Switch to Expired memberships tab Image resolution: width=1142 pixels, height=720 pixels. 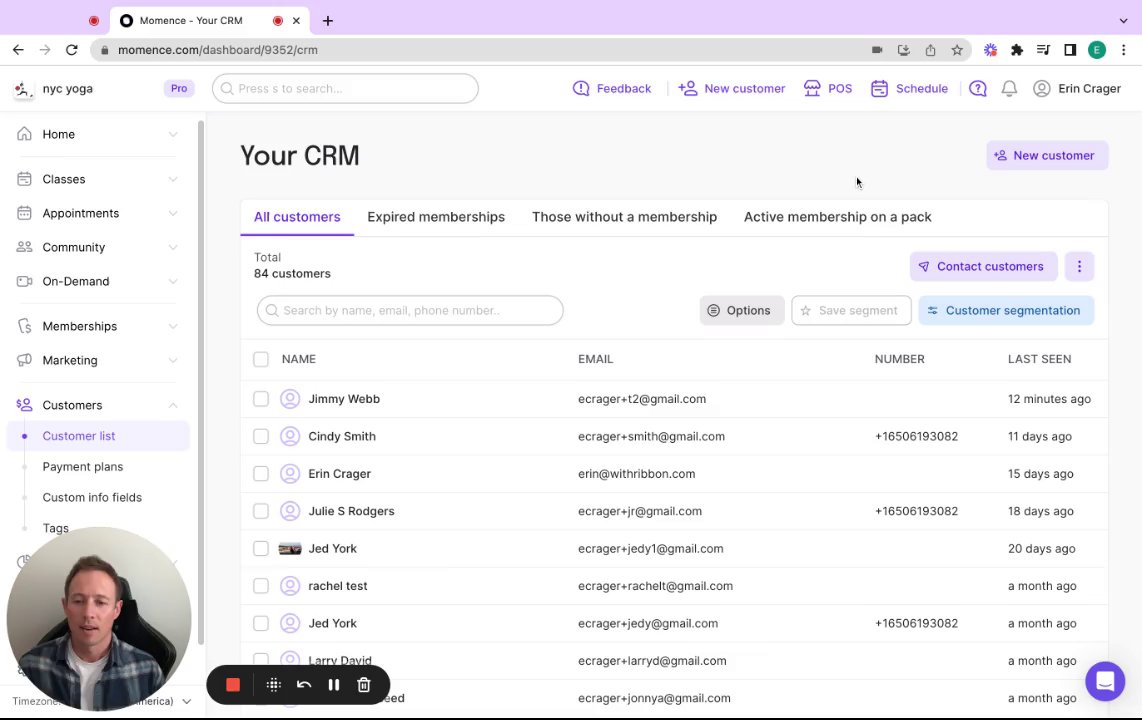tap(436, 217)
